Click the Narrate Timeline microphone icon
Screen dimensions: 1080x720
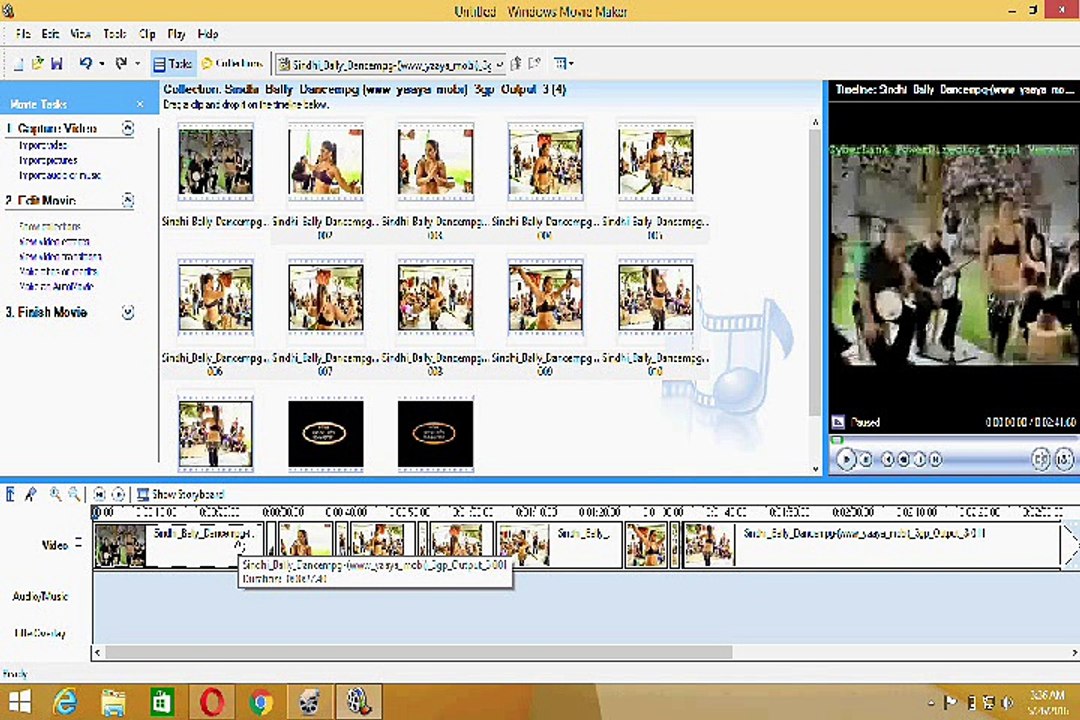coord(30,494)
